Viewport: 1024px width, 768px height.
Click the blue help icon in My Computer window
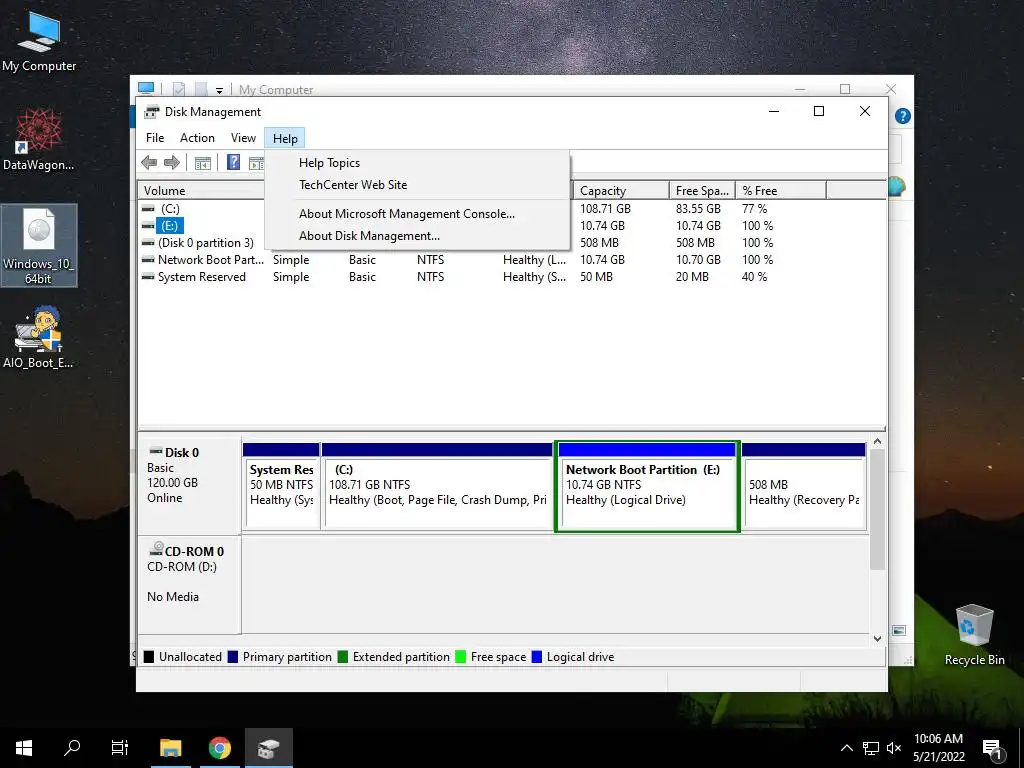(903, 116)
